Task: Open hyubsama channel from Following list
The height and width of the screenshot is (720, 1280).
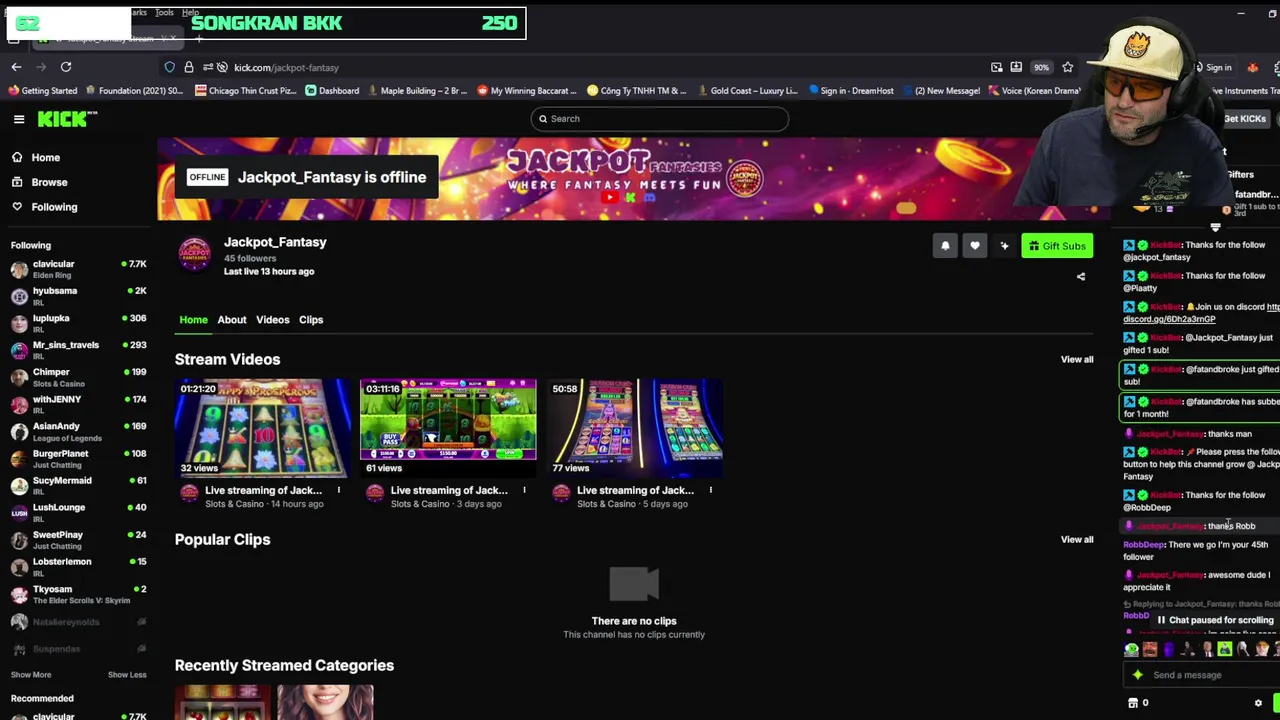Action: [77, 296]
